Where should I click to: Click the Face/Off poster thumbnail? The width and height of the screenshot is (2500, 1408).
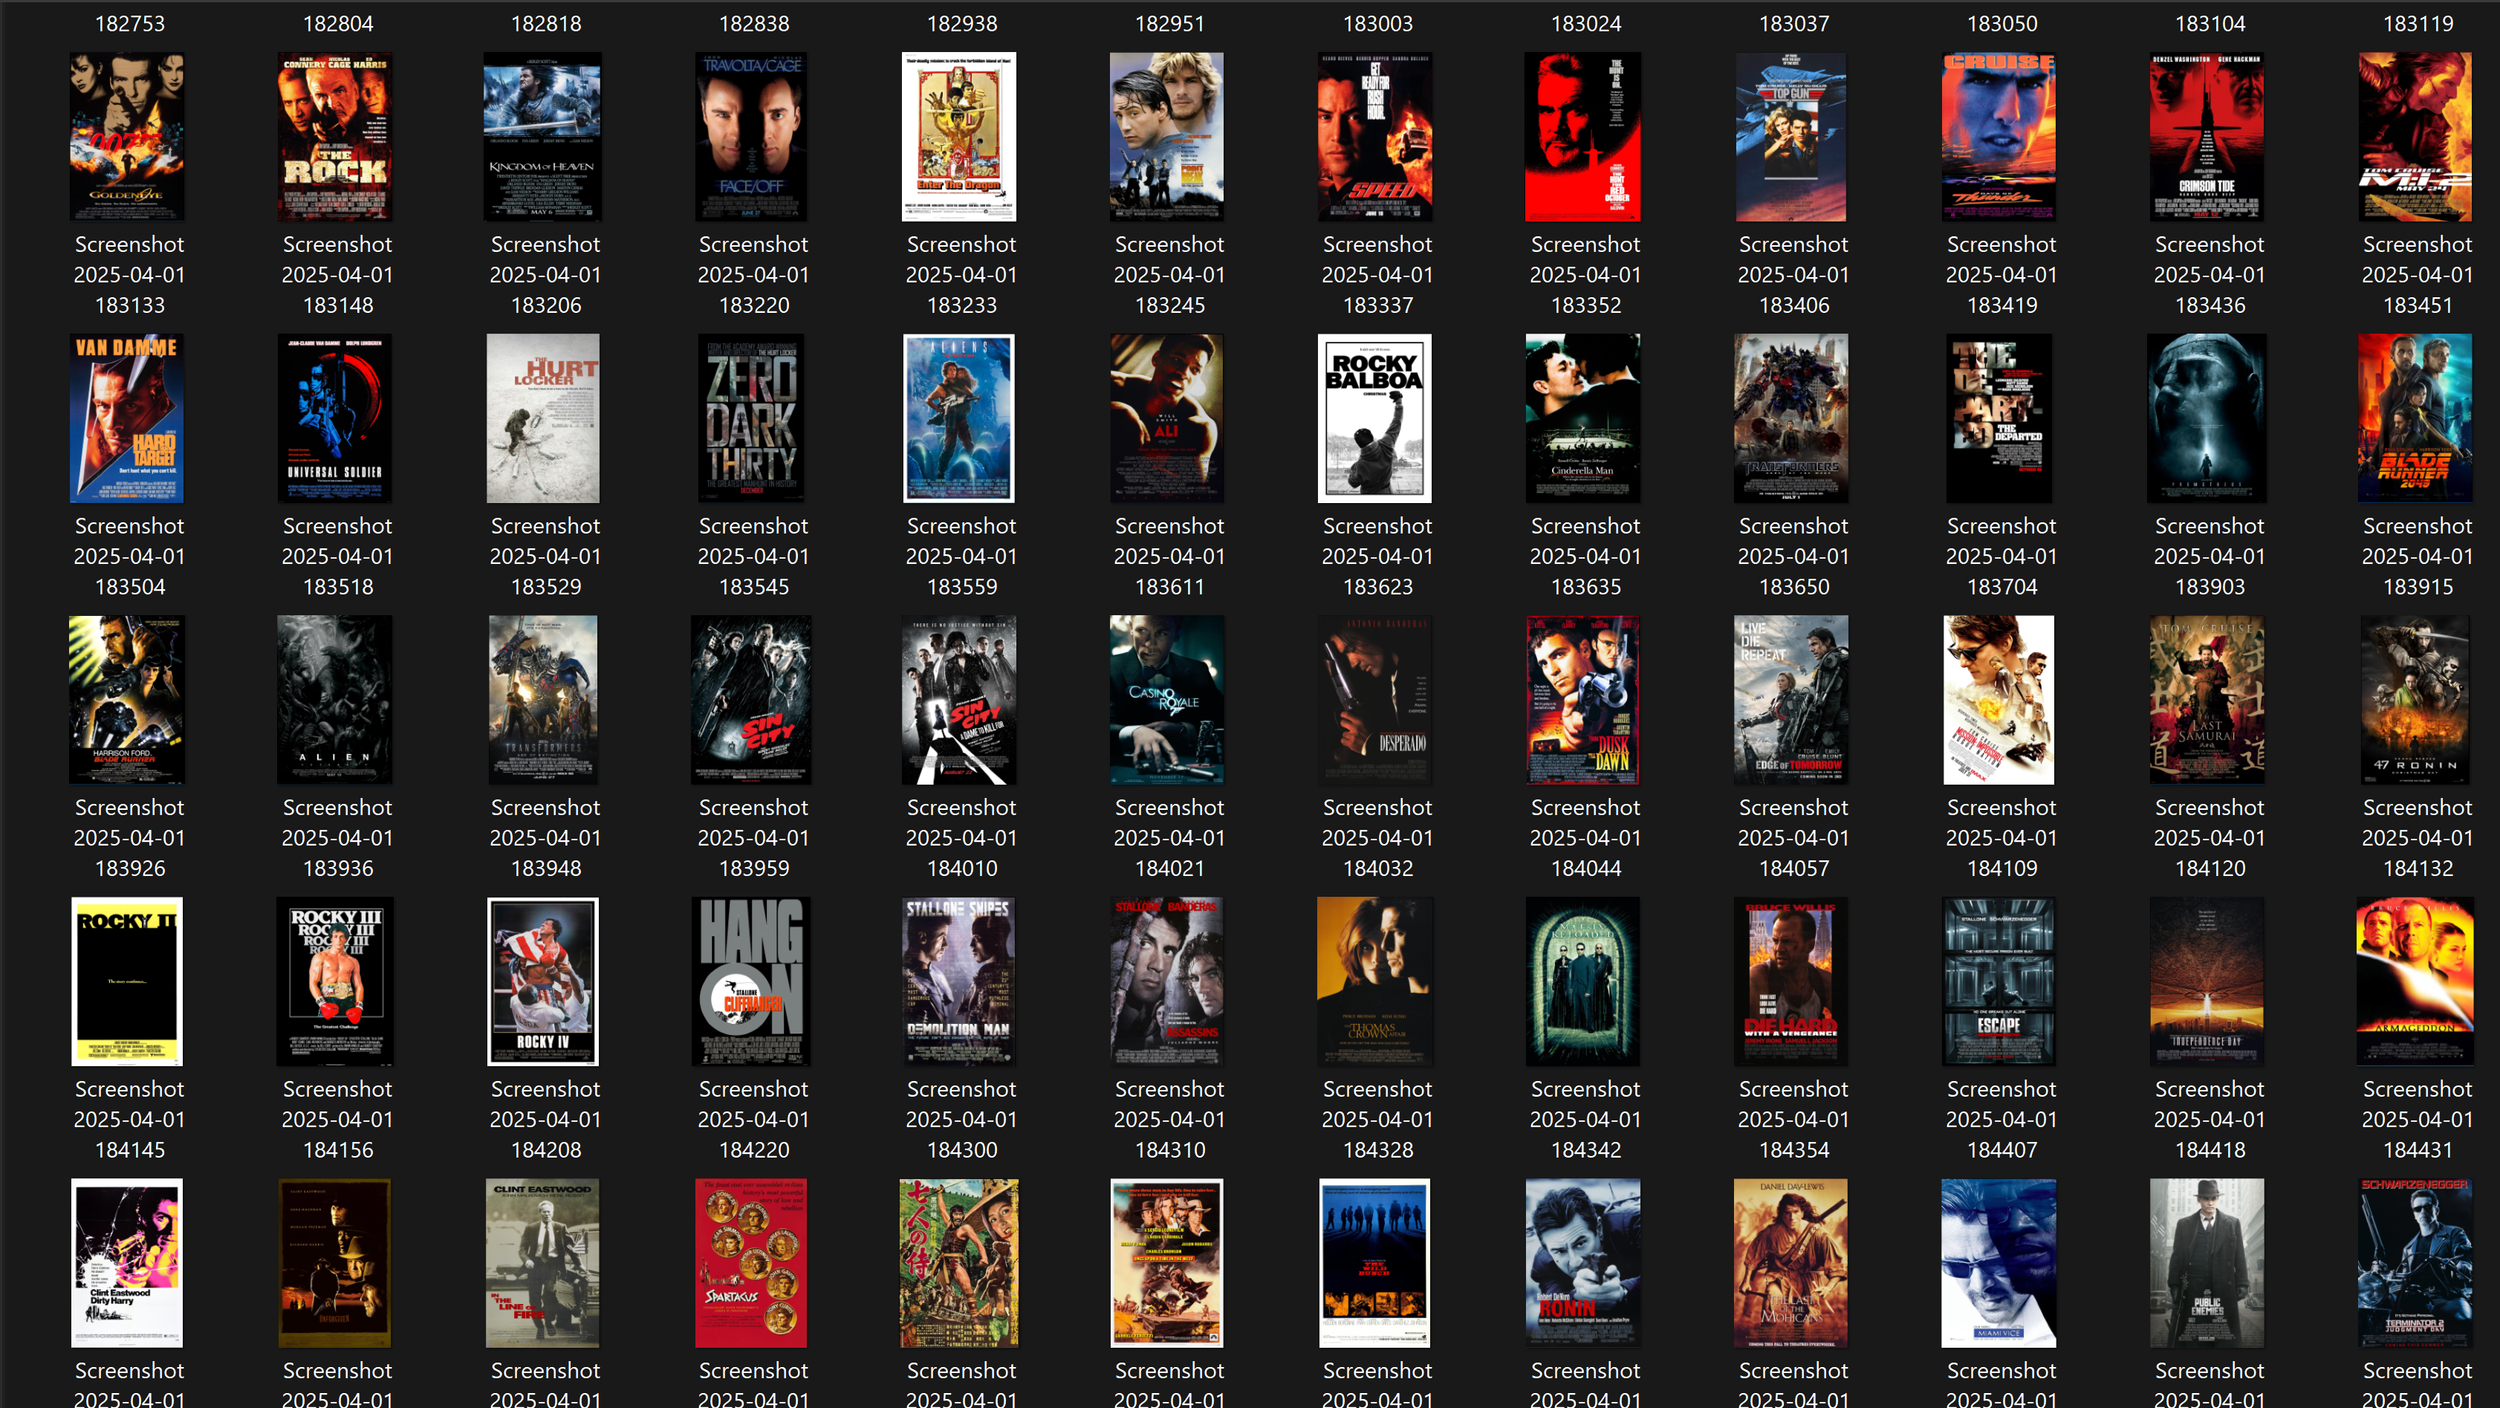pyautogui.click(x=751, y=137)
